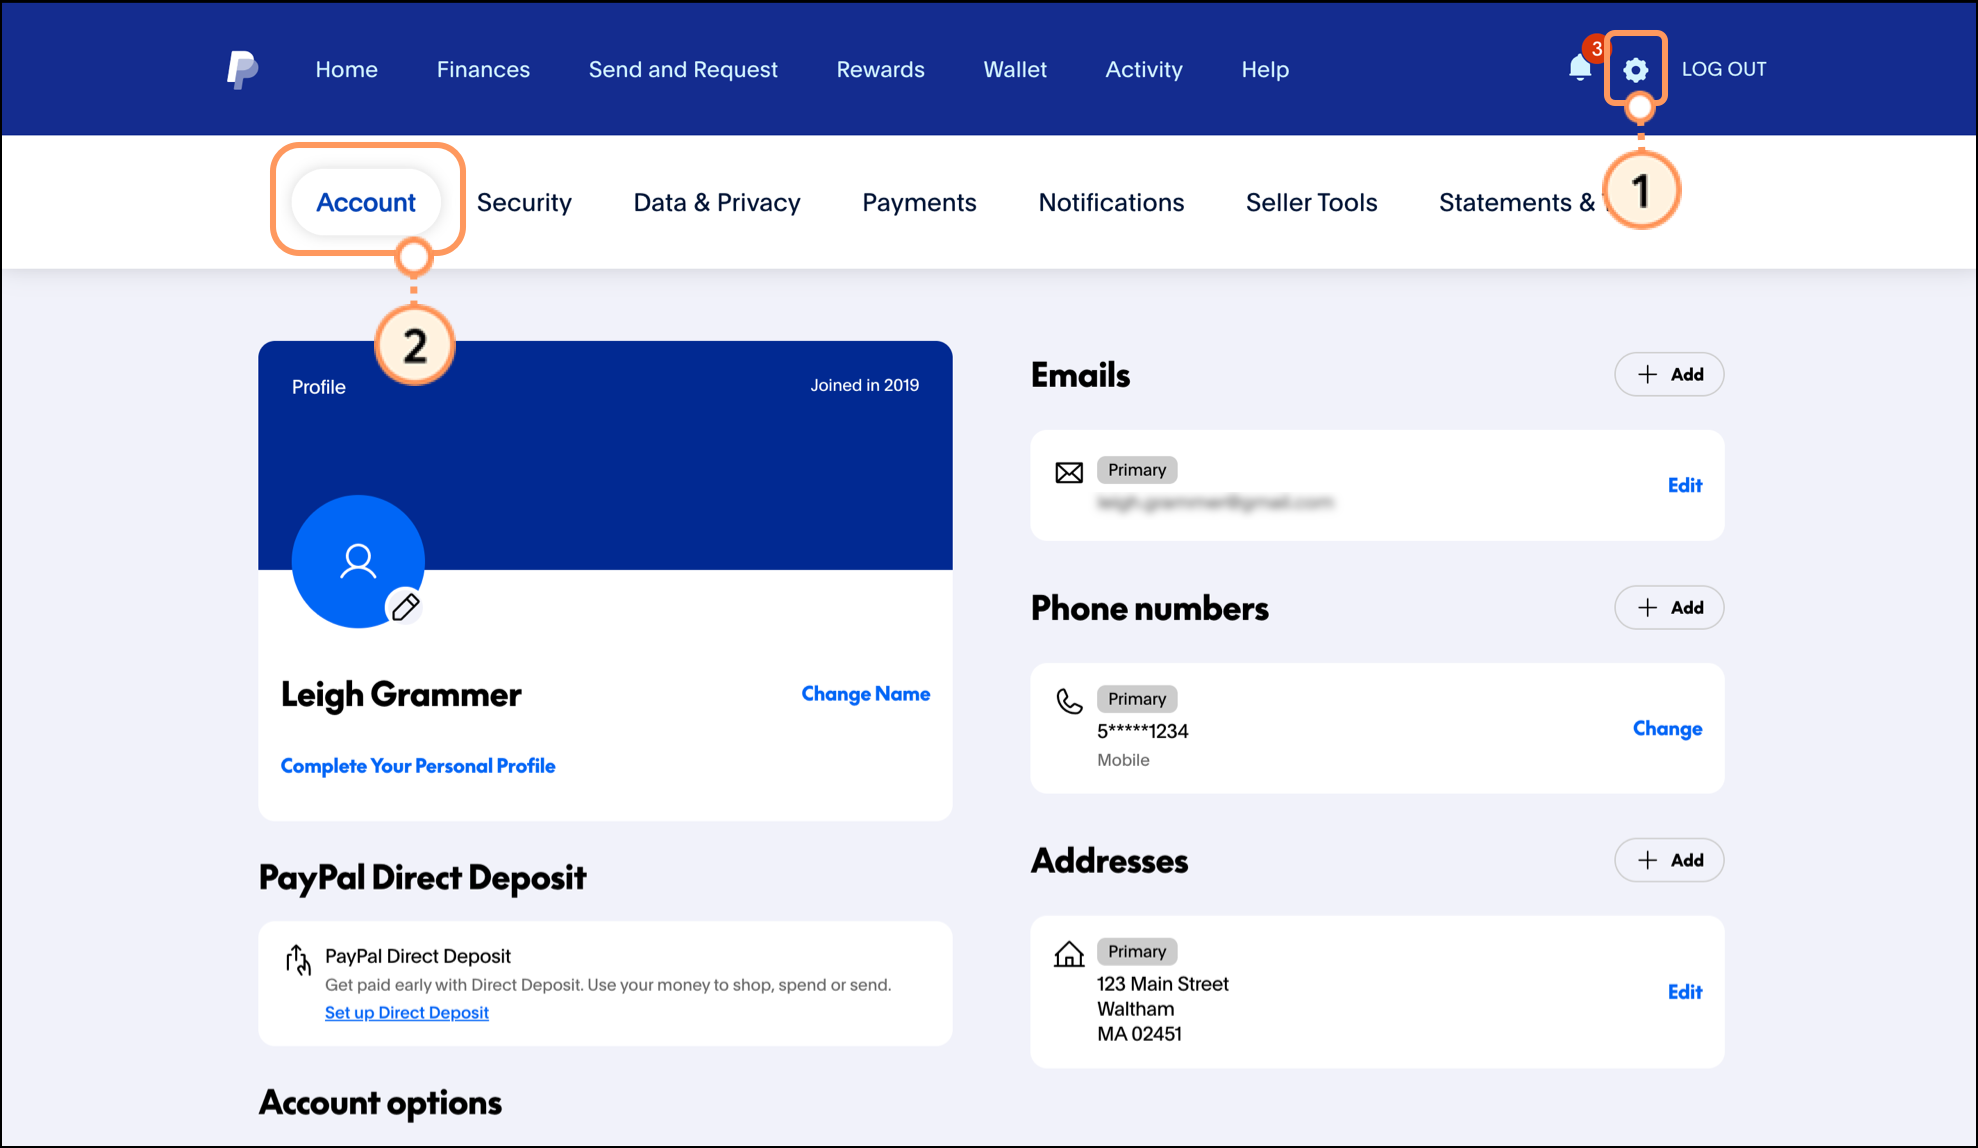Click the PayPal Direct Deposit heading

click(x=422, y=877)
